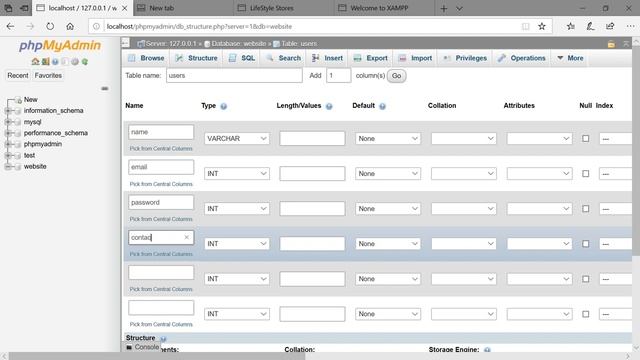
Task: Click Length/Values field for name row
Action: [x=312, y=138]
